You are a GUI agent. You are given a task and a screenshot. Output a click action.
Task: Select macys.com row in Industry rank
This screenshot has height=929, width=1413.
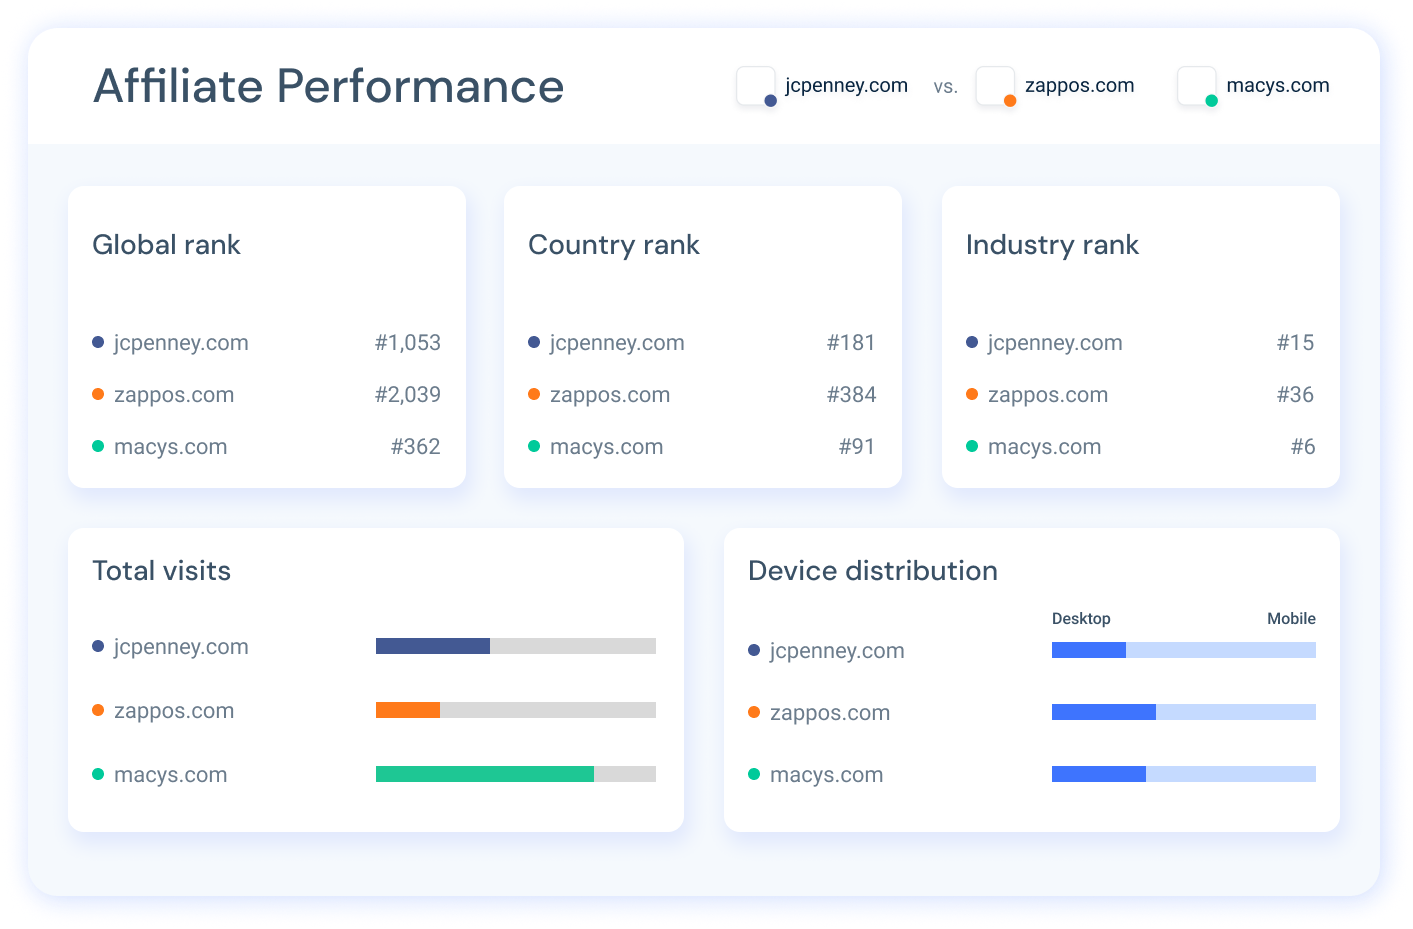pyautogui.click(x=1140, y=447)
